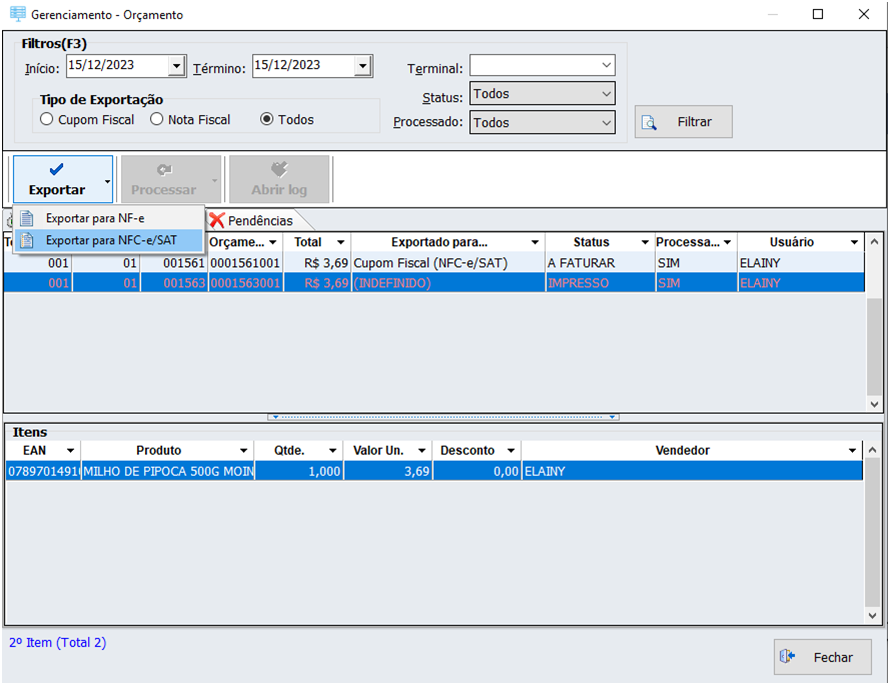Expand the Status combo box
The image size is (890, 685).
[606, 94]
